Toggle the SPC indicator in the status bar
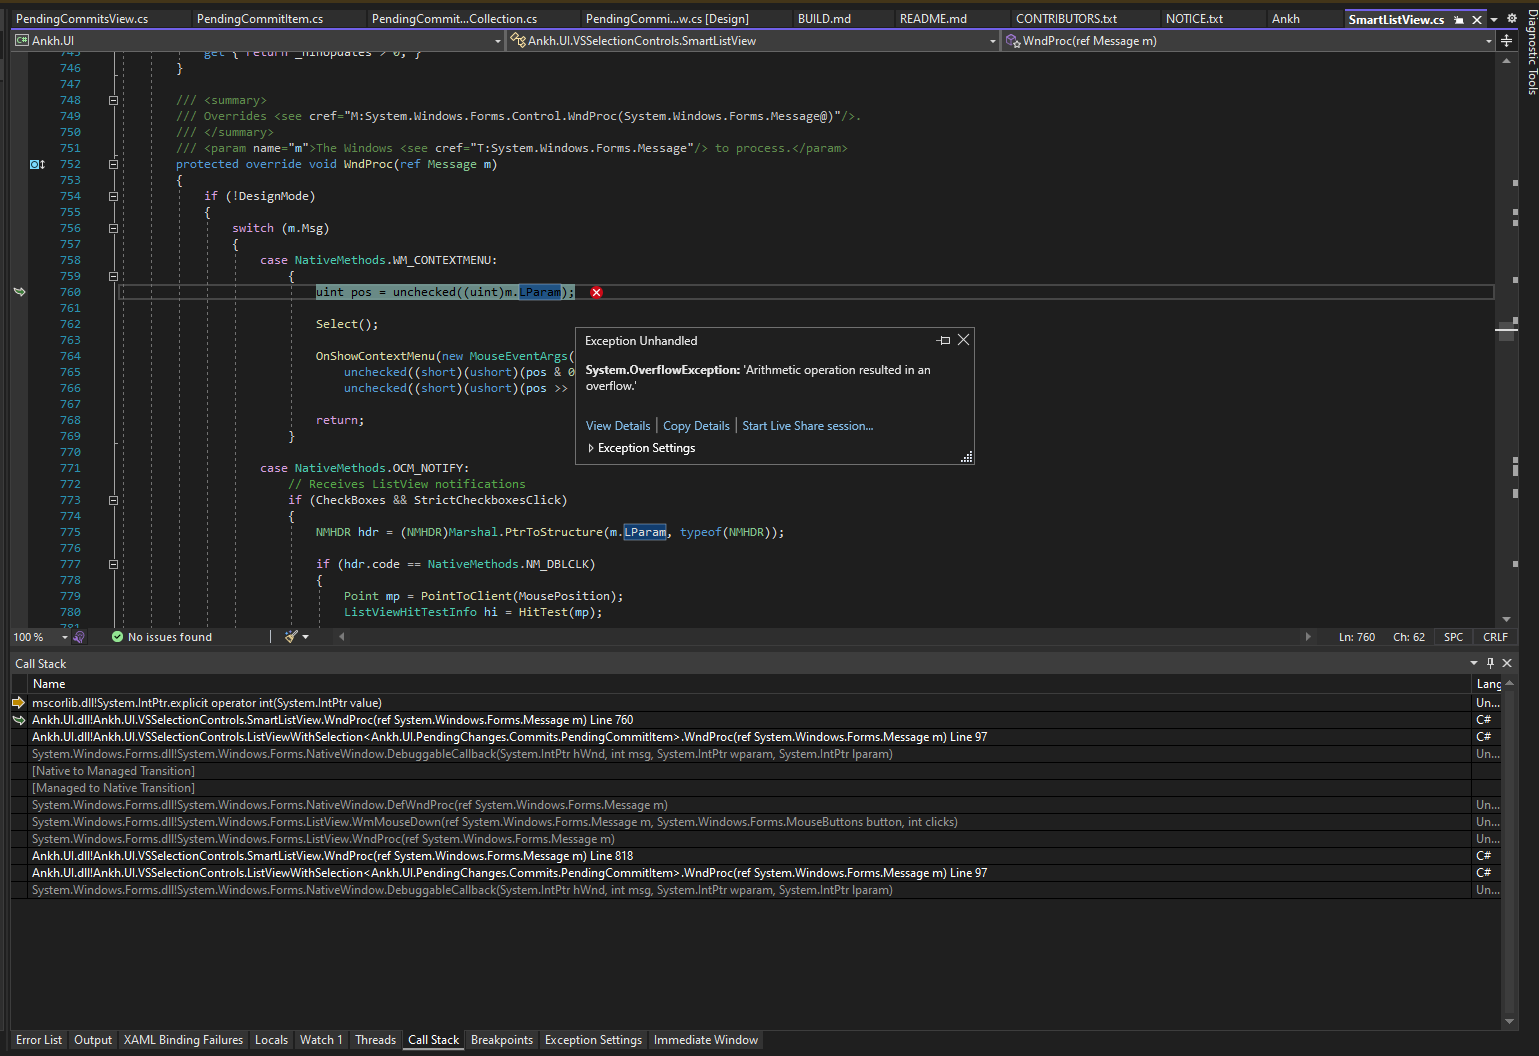 coord(1452,636)
